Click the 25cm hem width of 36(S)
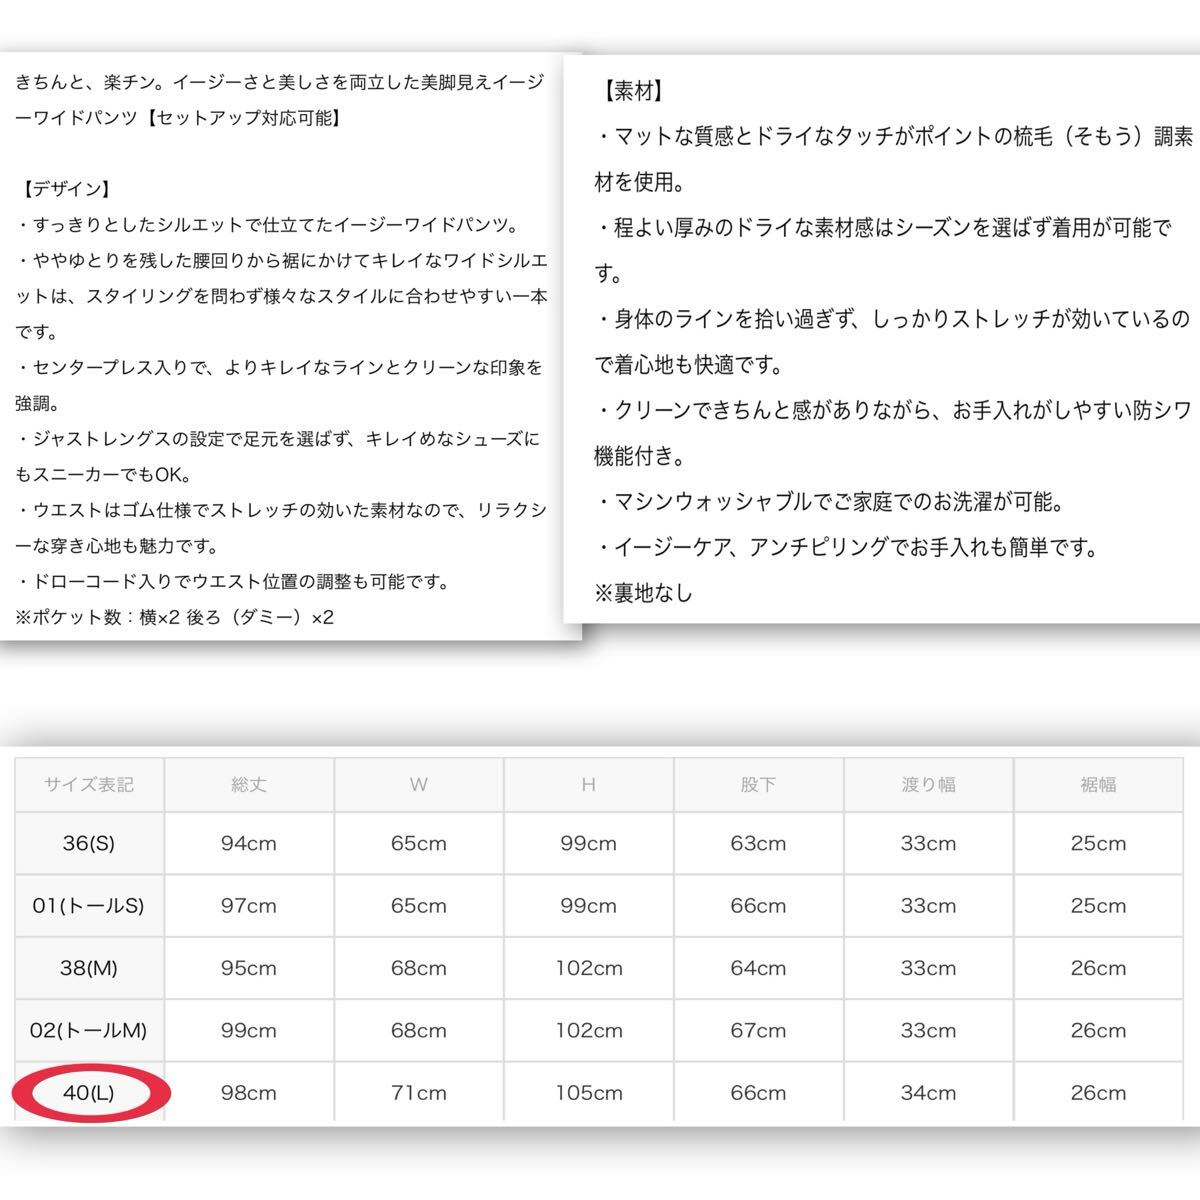 point(1098,843)
